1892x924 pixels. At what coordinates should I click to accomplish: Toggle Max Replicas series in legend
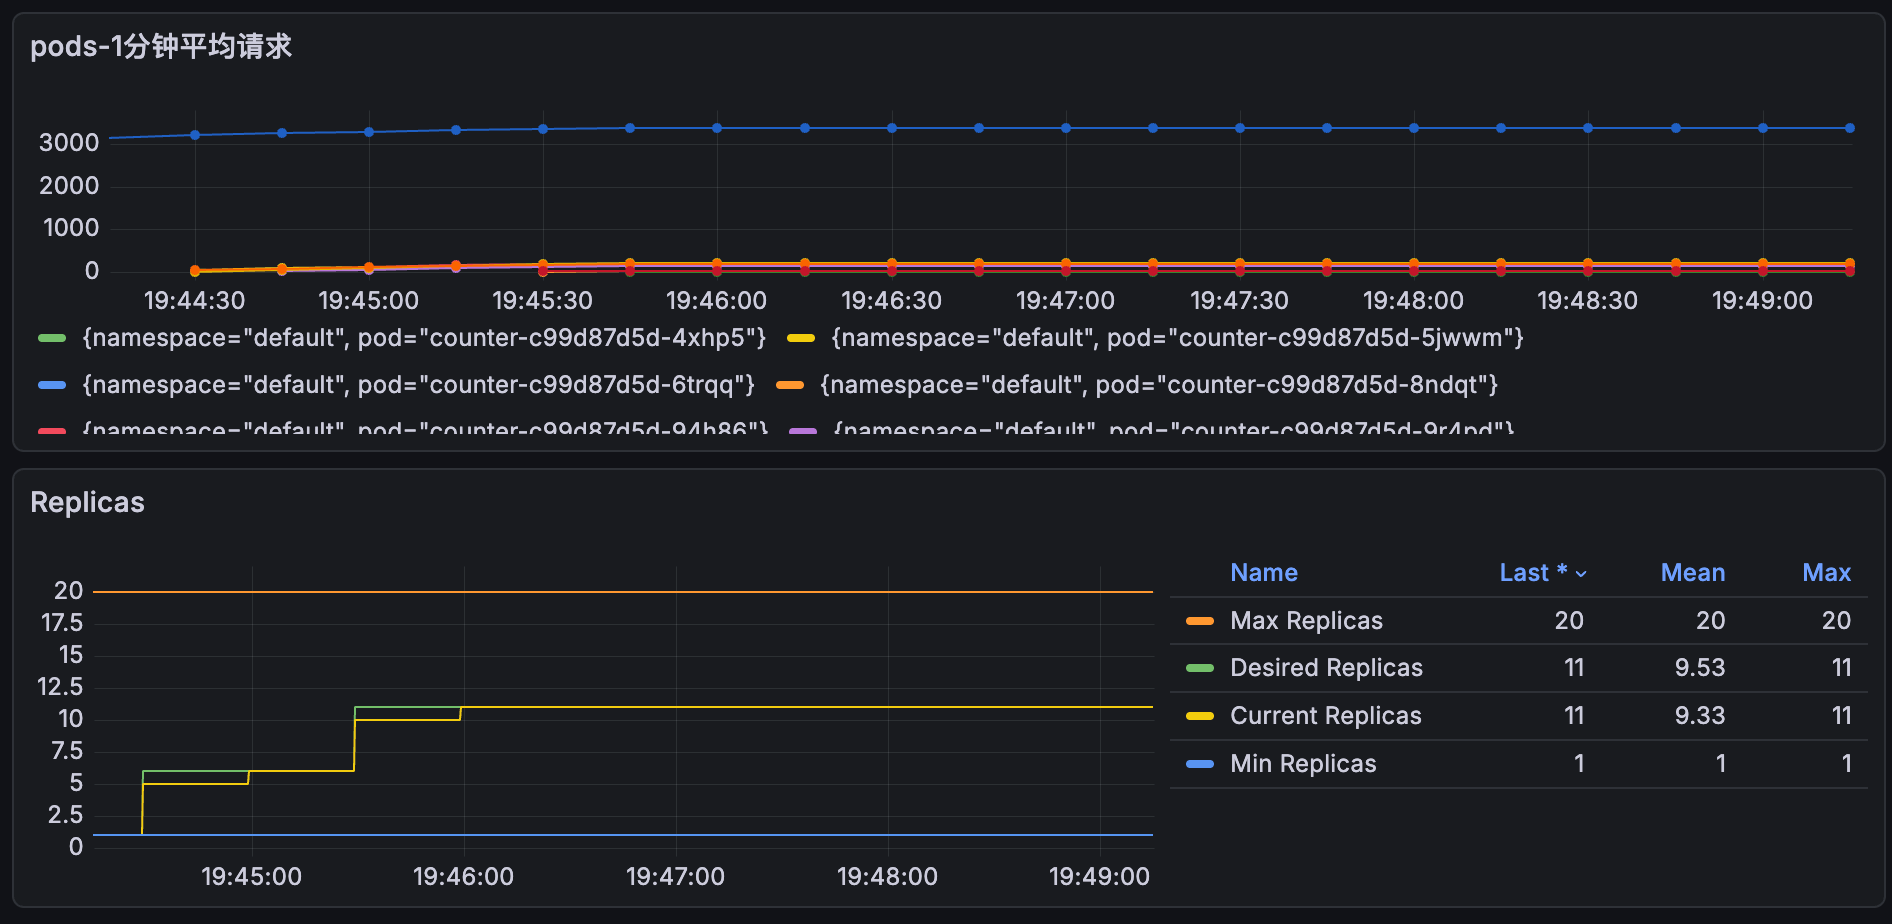1306,621
